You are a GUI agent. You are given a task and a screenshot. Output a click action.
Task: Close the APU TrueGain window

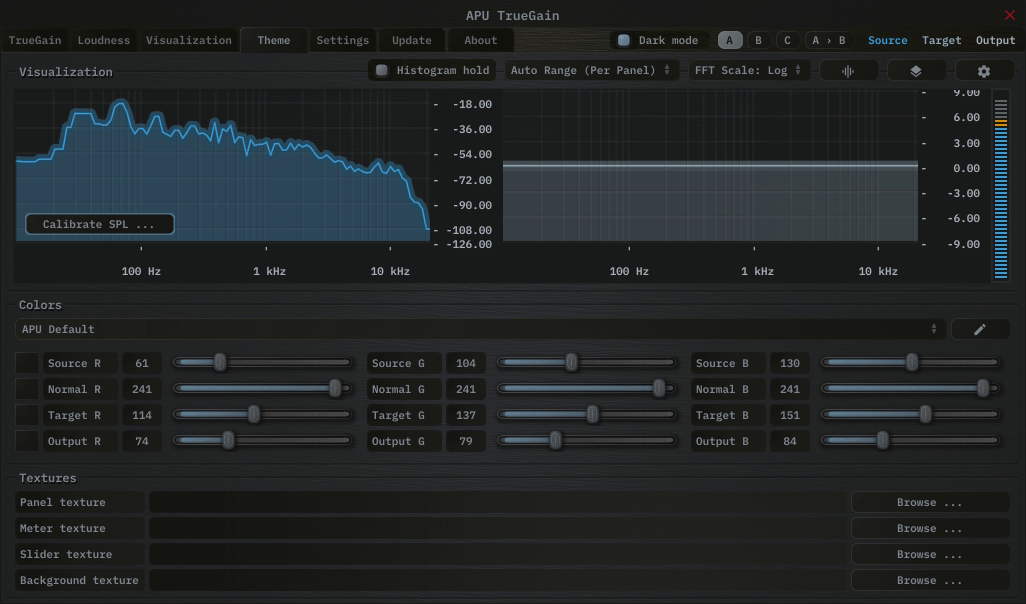1009,15
